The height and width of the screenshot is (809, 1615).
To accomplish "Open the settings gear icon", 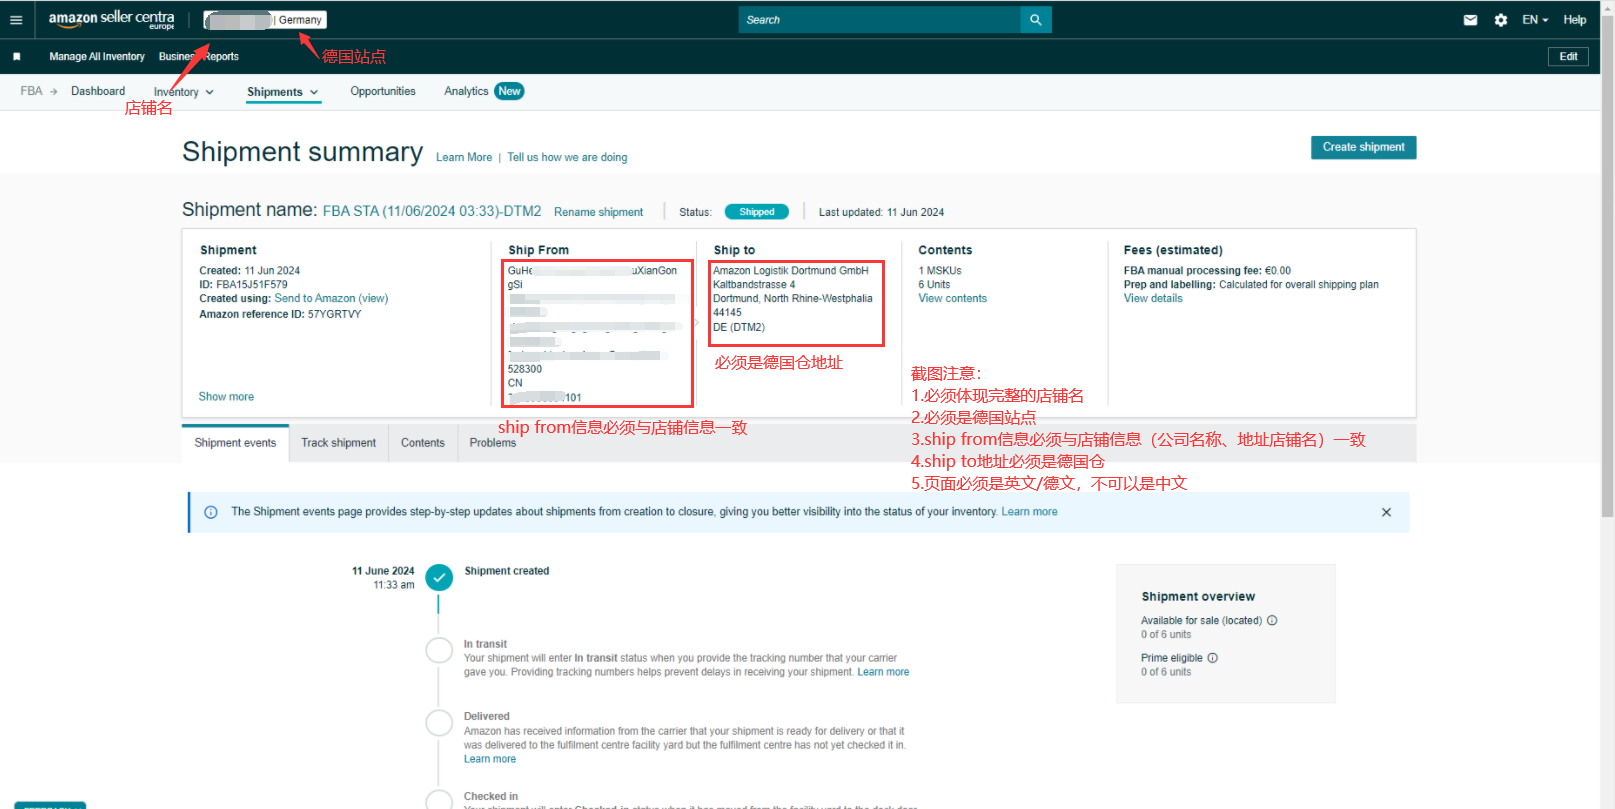I will [1501, 20].
